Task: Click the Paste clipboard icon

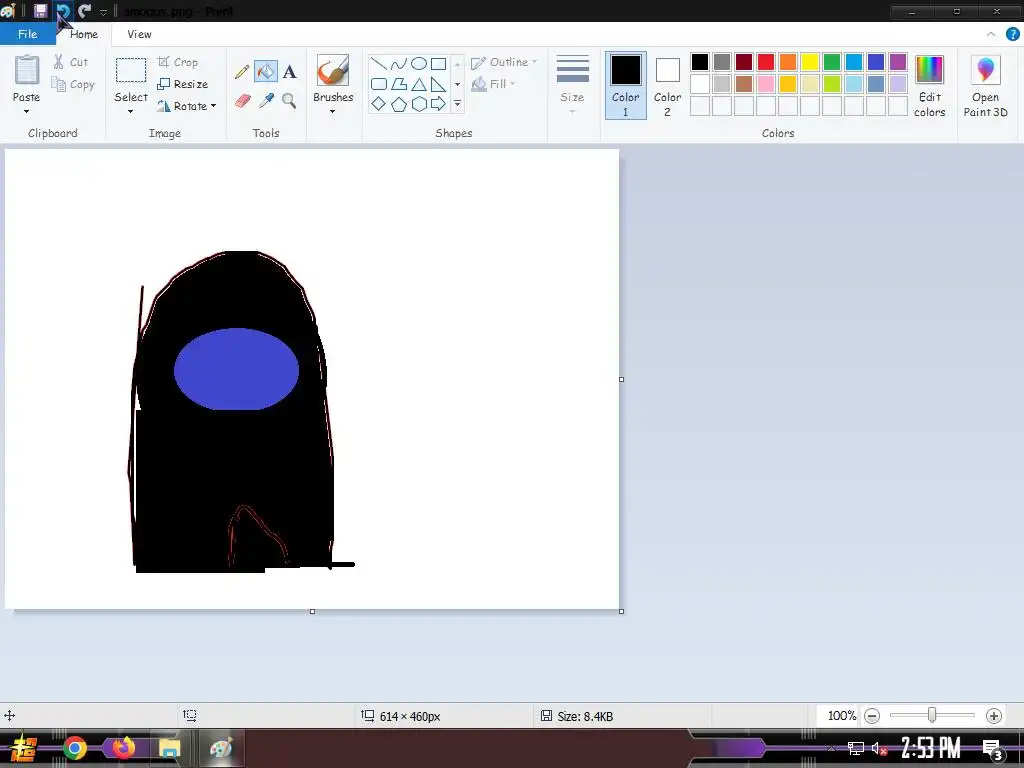Action: pyautogui.click(x=27, y=71)
